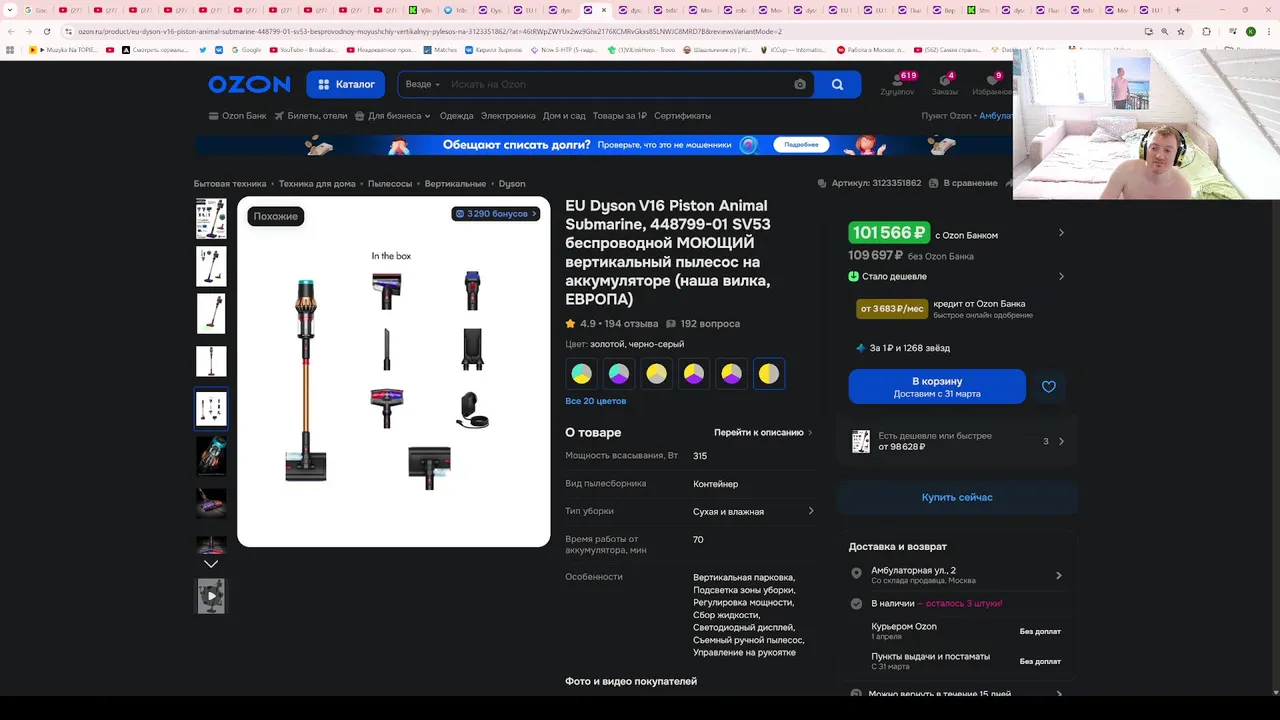
Task: Click the Похожие similar items button
Action: pyautogui.click(x=275, y=216)
